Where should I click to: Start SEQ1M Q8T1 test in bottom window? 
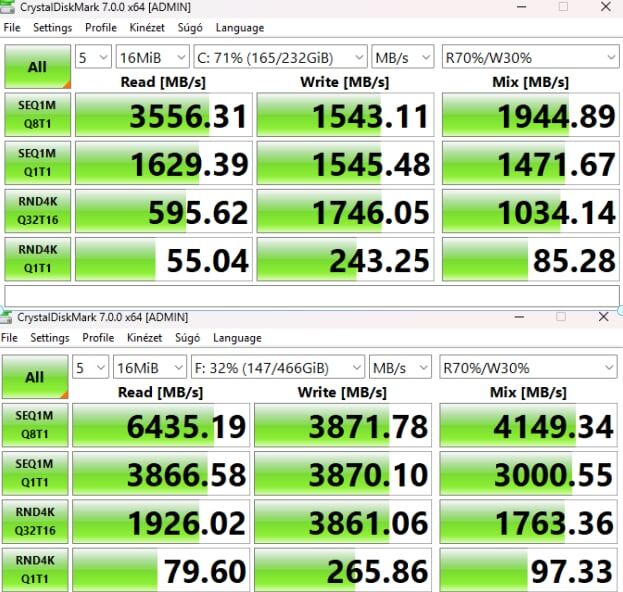pyautogui.click(x=35, y=425)
